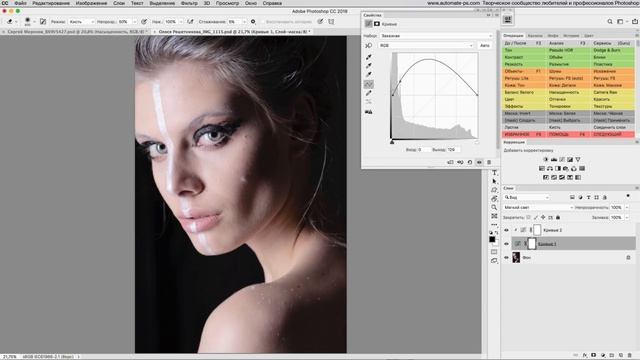Toggle lock all layer icon
The height and width of the screenshot is (360, 640).
point(558,218)
